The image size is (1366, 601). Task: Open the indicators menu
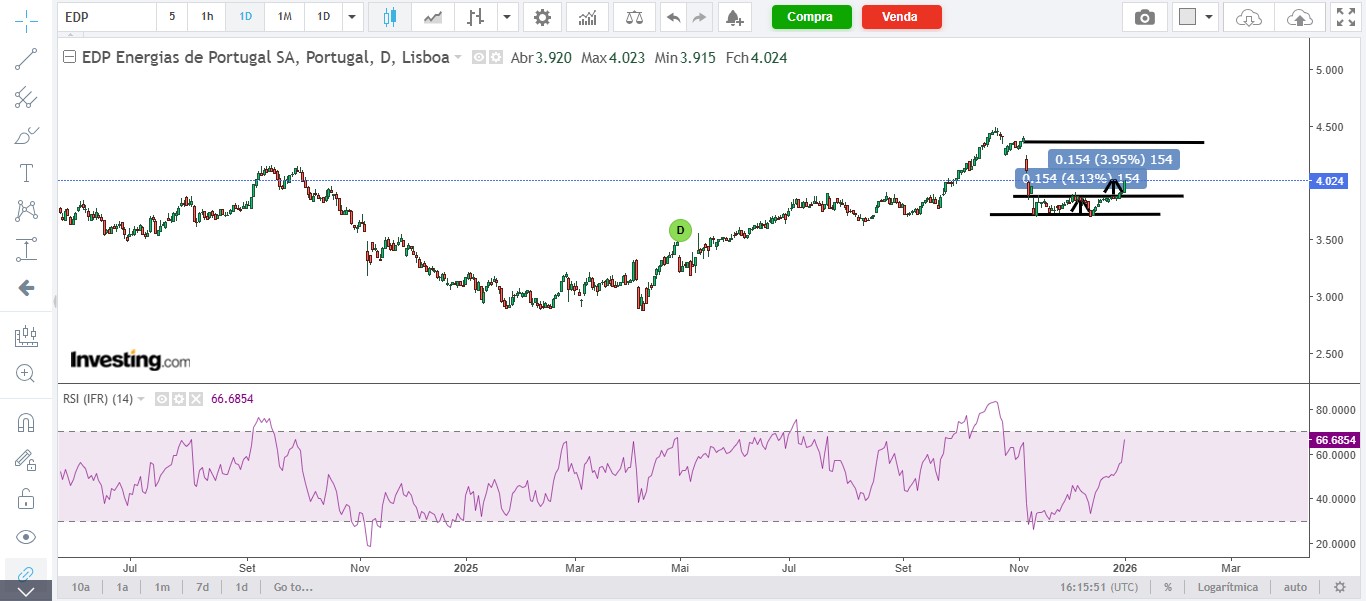coord(588,17)
